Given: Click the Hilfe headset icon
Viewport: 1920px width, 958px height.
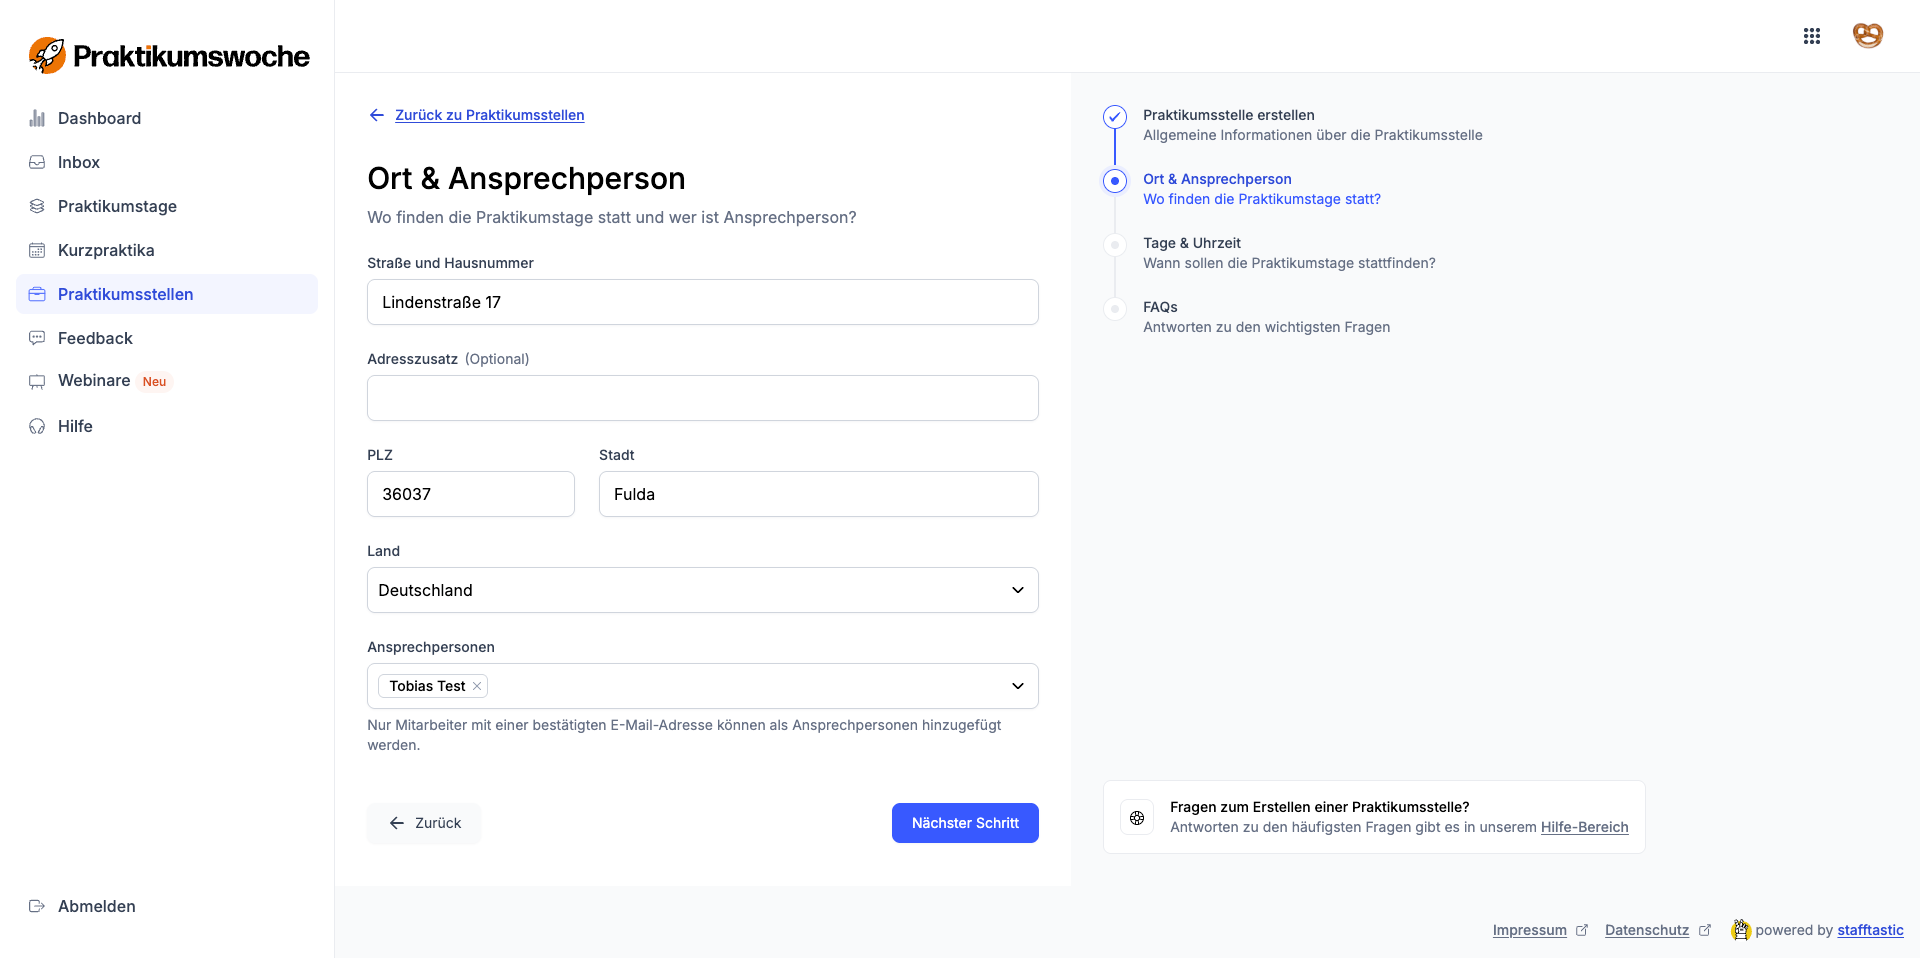Looking at the screenshot, I should pos(37,426).
